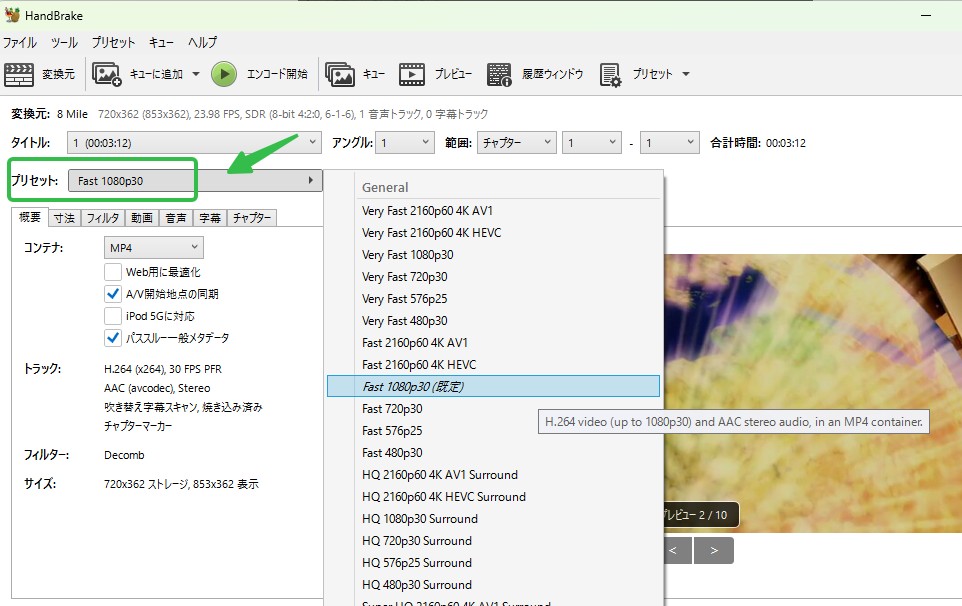Select Very Fast 2160p60 4K HEVC preset
962x606 pixels.
pyautogui.click(x=493, y=232)
